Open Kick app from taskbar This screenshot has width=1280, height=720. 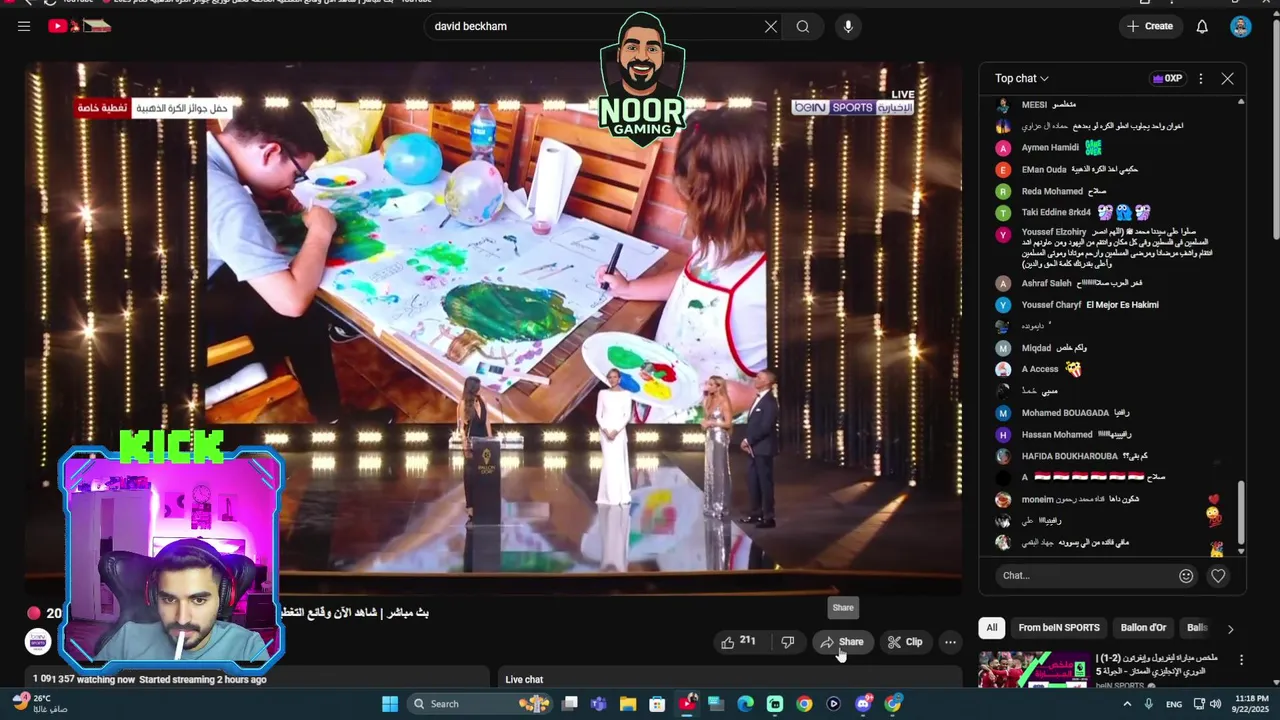click(x=775, y=704)
